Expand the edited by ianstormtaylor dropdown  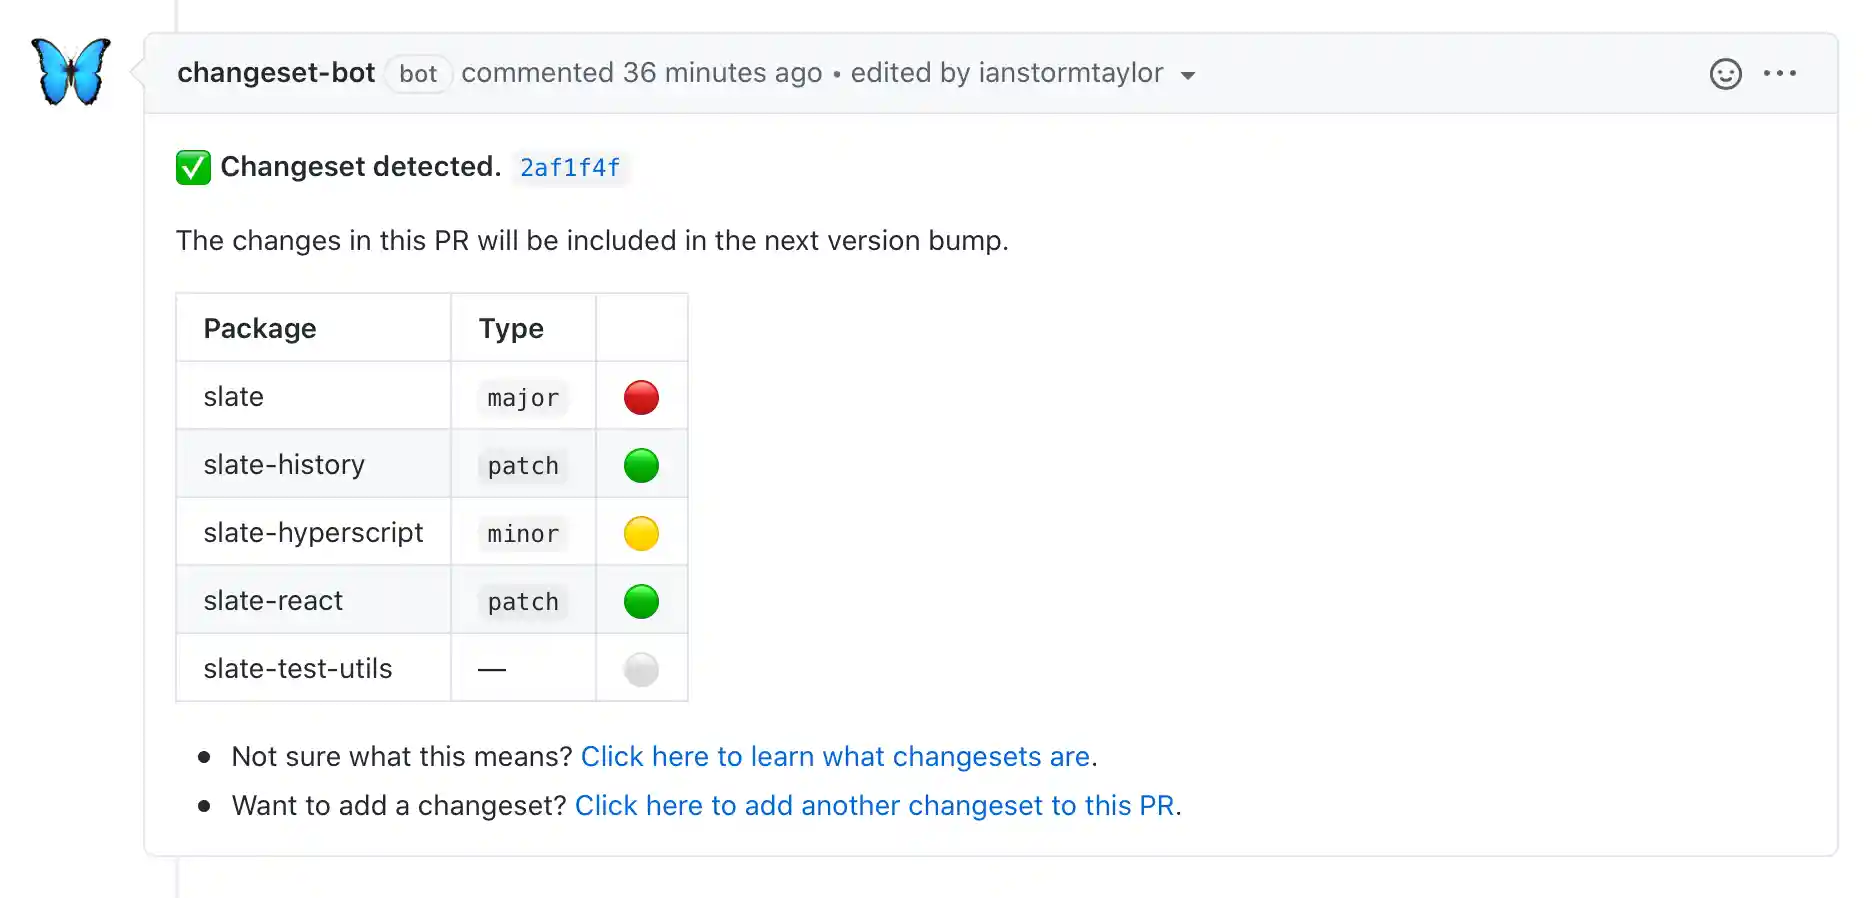1188,75
